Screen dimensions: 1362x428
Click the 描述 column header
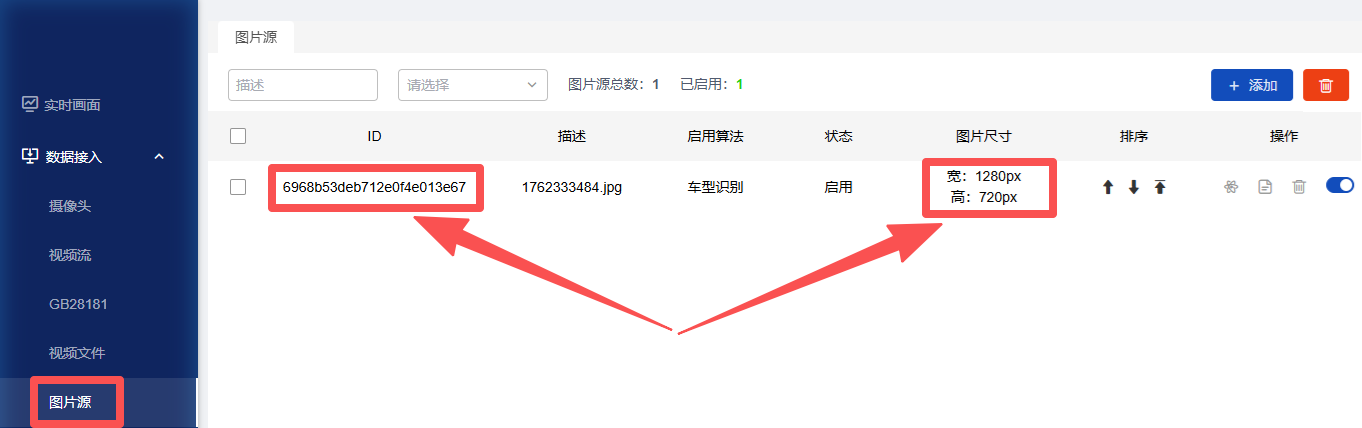tap(572, 136)
